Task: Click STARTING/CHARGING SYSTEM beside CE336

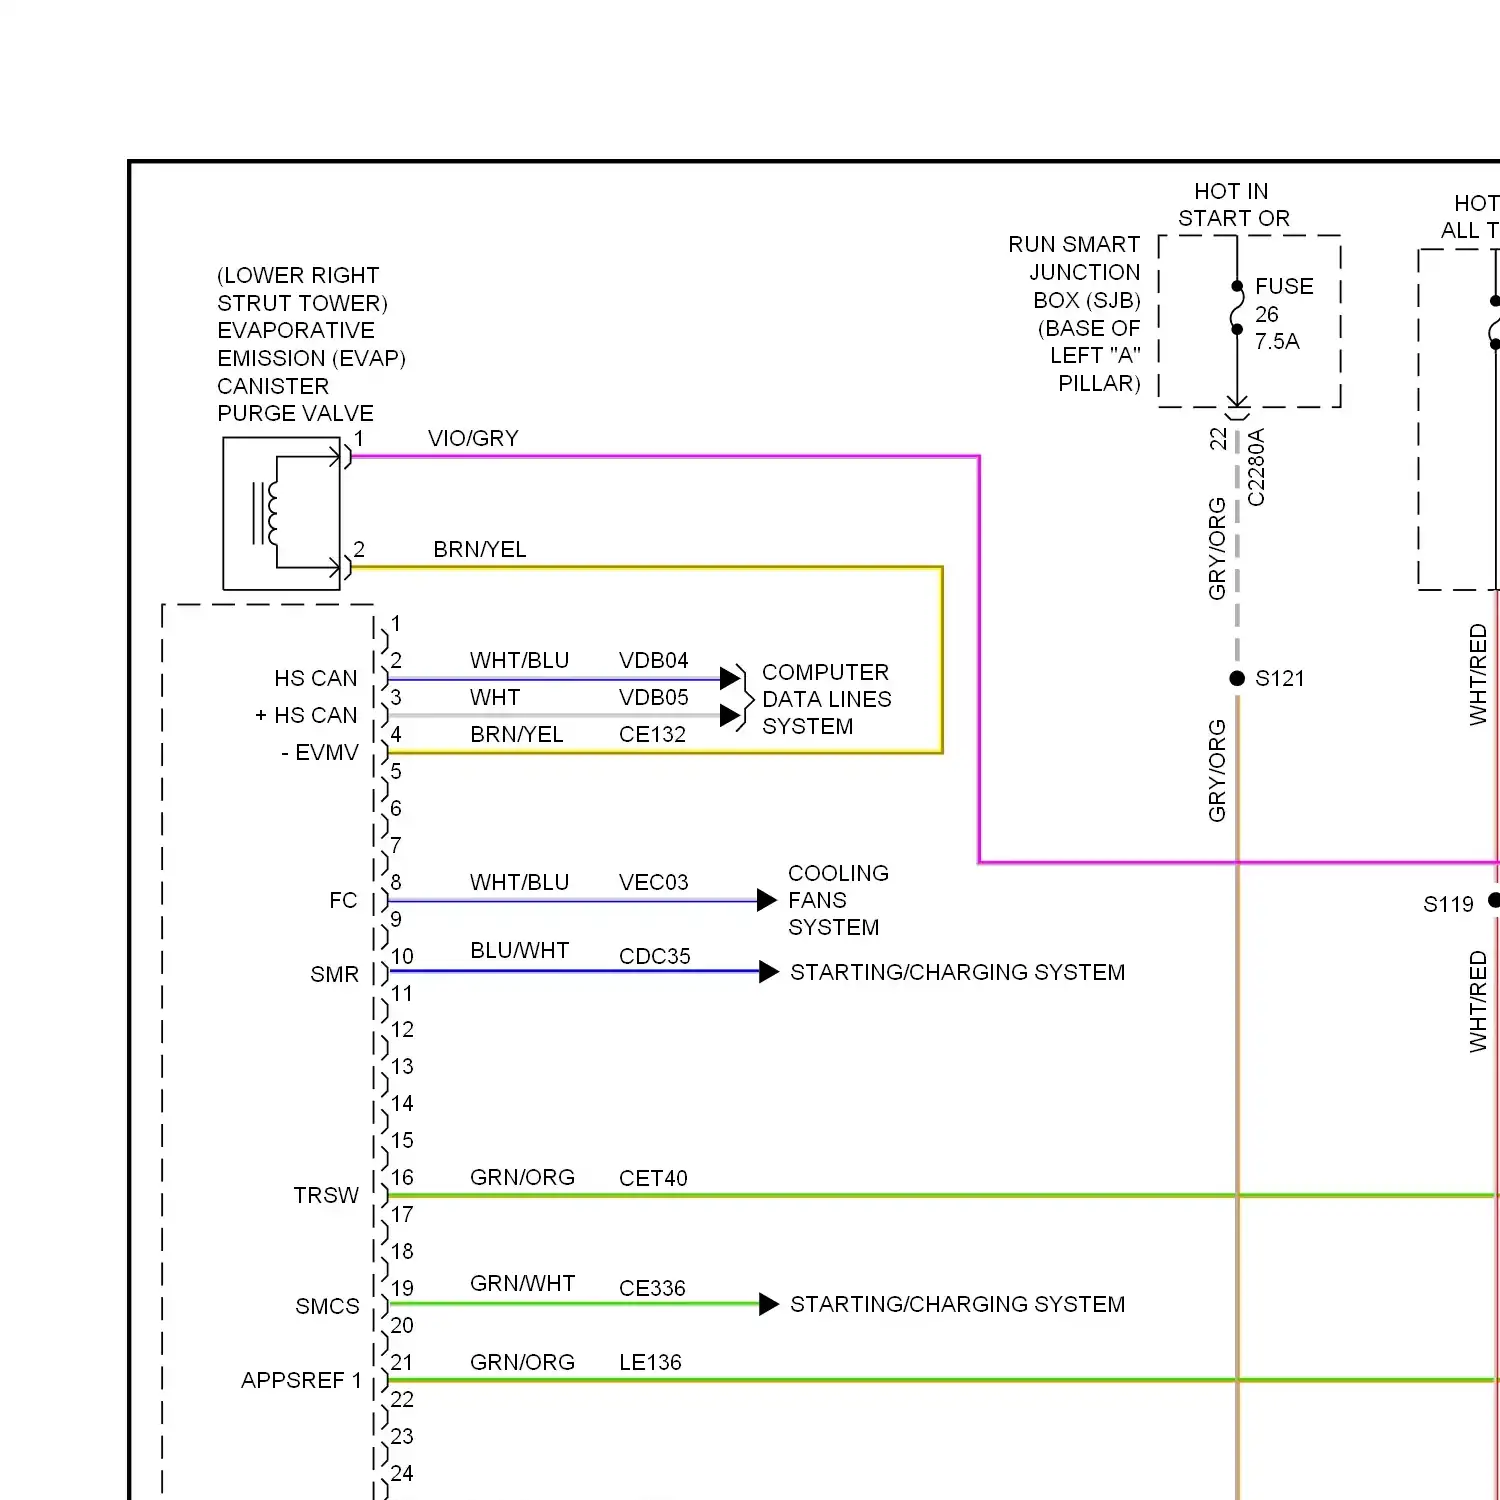Action: (957, 1304)
